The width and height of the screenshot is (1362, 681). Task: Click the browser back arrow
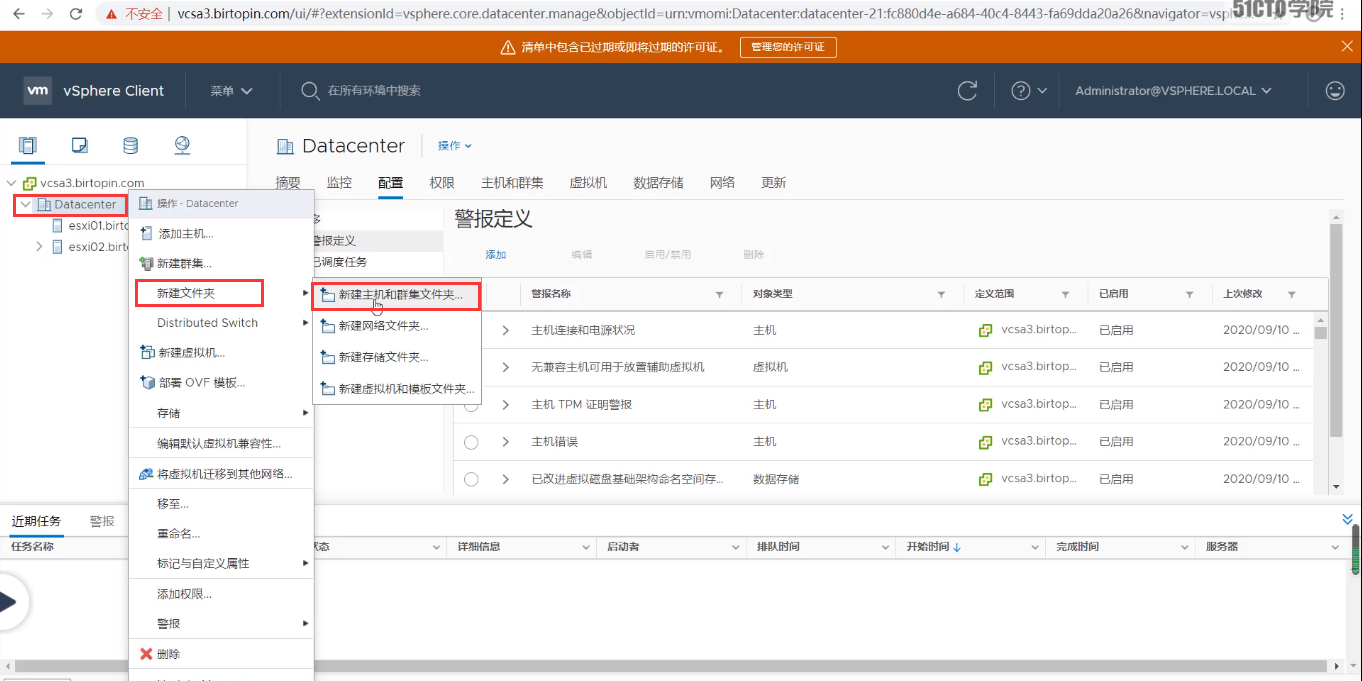[21, 14]
